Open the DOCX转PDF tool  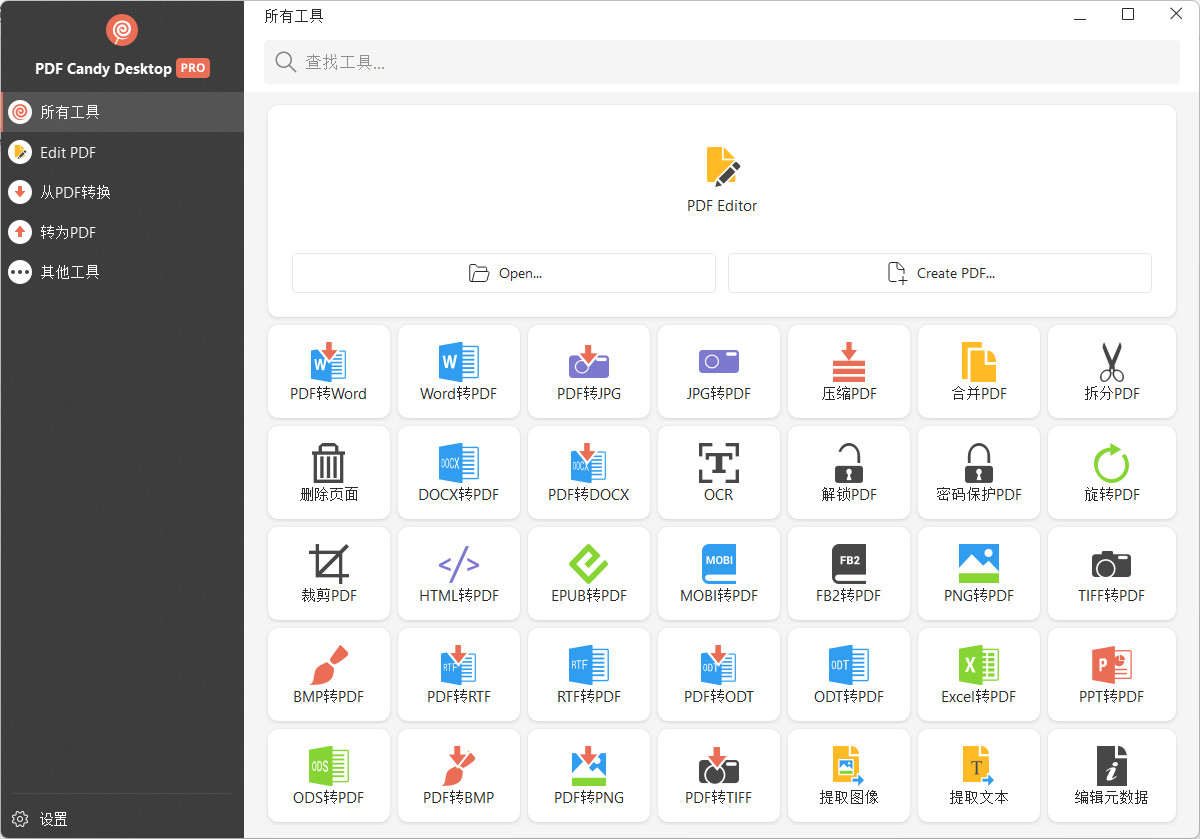(x=459, y=472)
